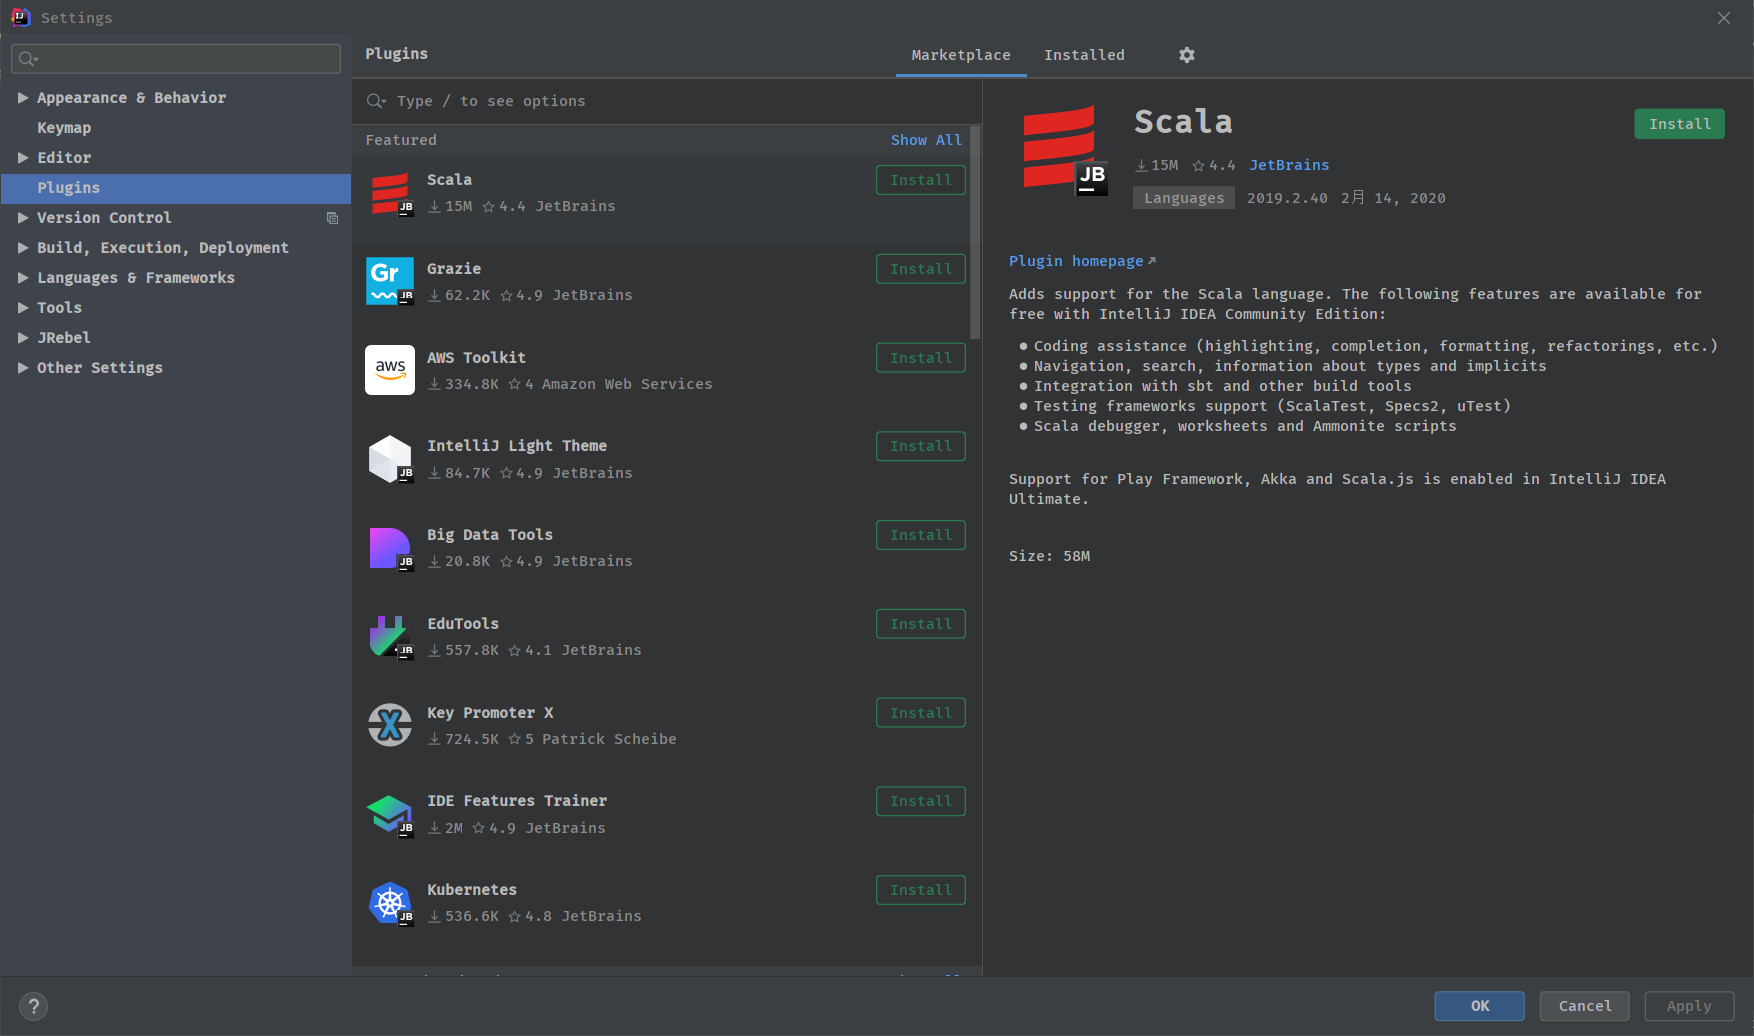Screen dimensions: 1754x1036
Task: Select the Big Data Tools plugin name
Action: [x=490, y=535]
